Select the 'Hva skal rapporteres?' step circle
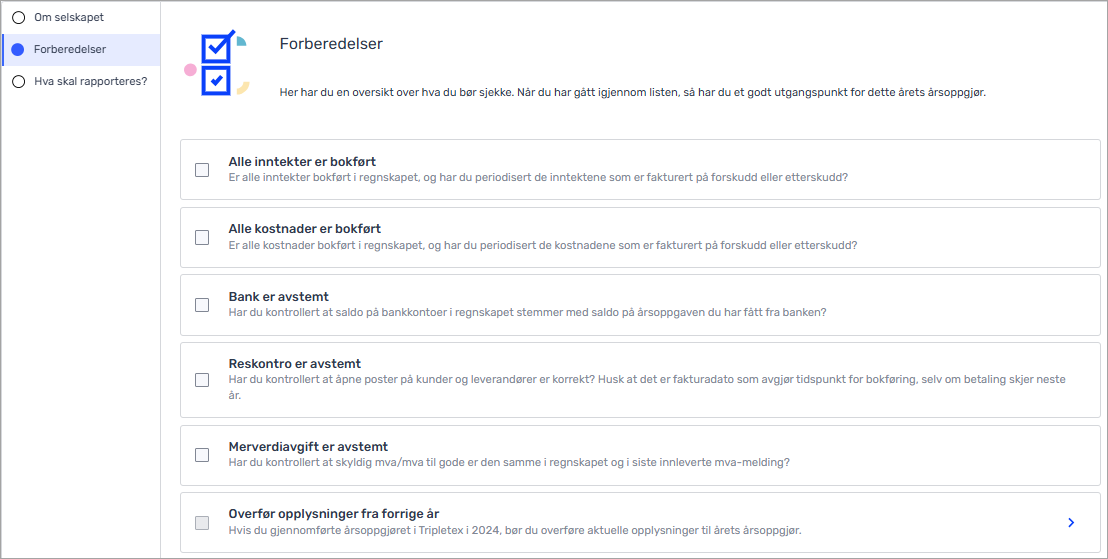This screenshot has width=1108, height=559. point(18,82)
